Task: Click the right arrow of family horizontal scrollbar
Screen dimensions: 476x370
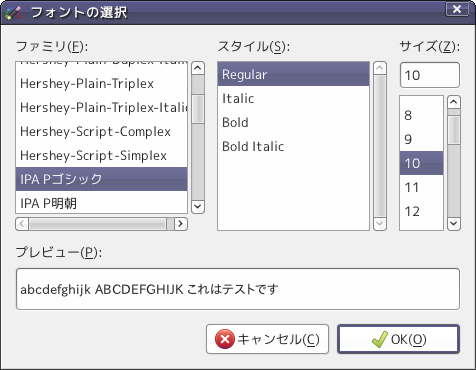Action: 181,224
